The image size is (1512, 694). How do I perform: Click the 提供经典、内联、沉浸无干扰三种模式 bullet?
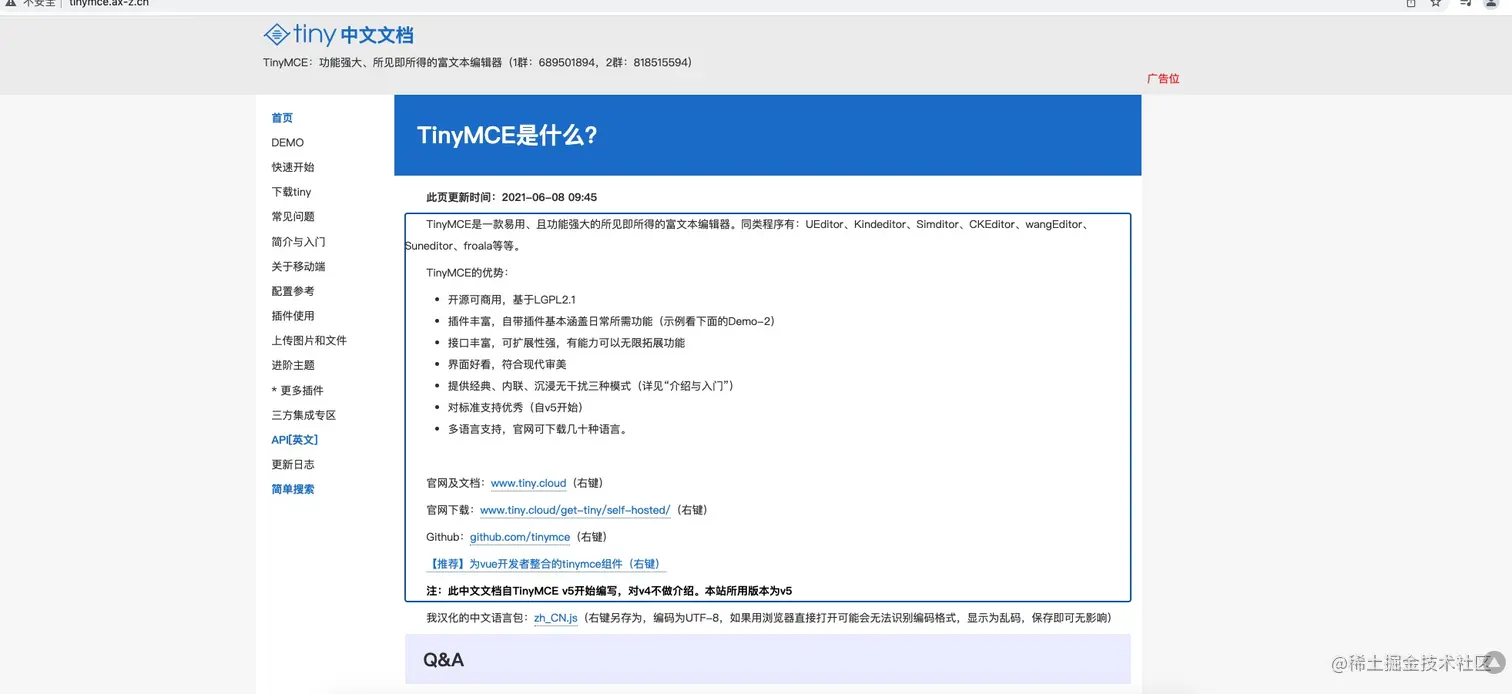[x=591, y=386]
